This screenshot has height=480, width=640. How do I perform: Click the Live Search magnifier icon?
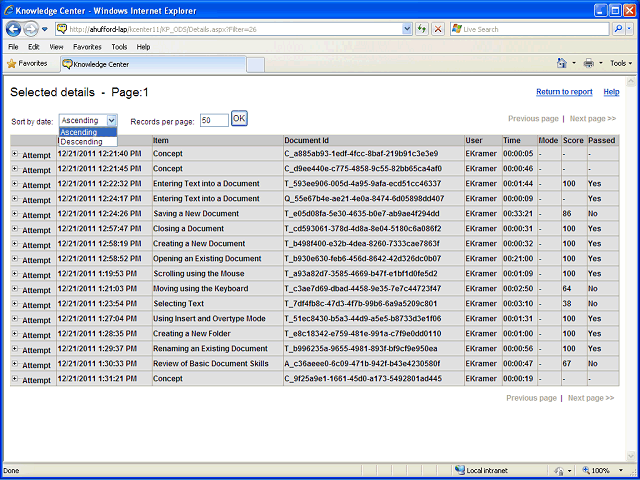point(619,29)
